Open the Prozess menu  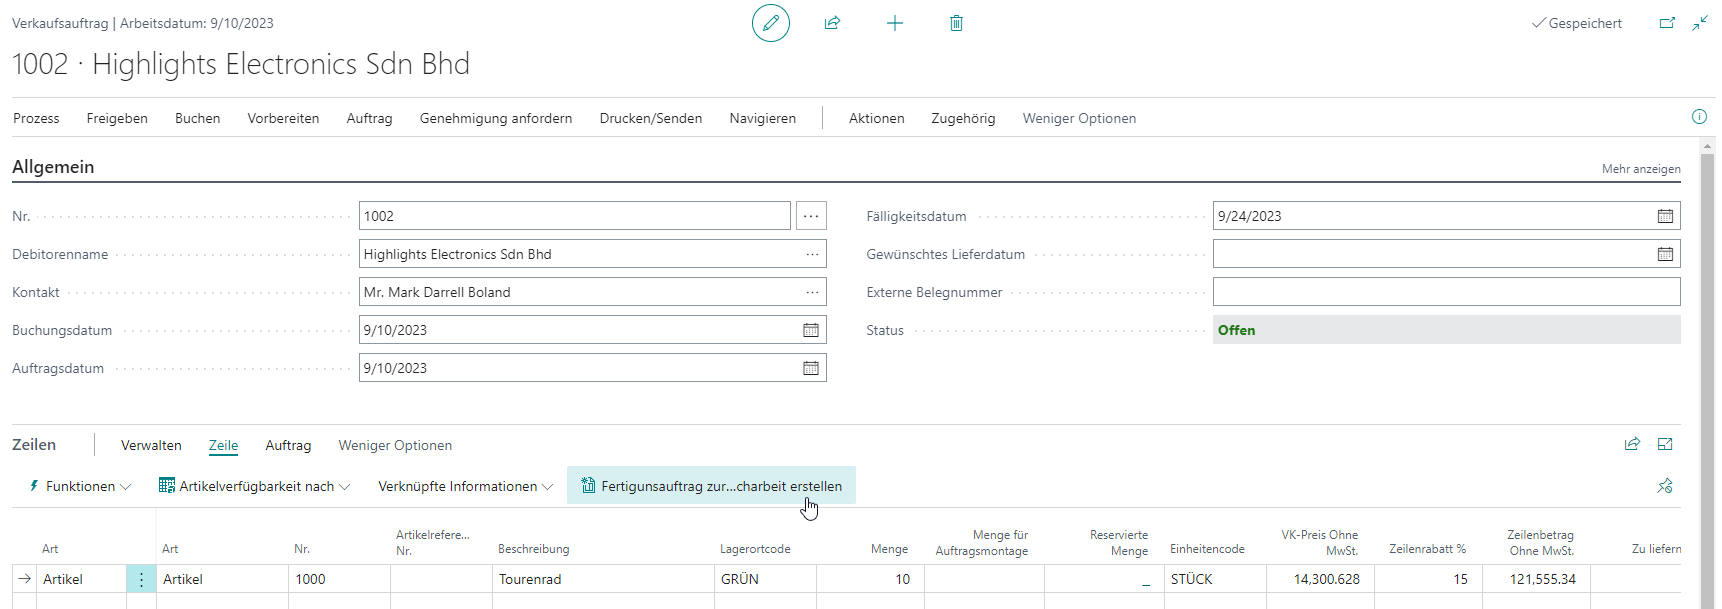pos(36,118)
